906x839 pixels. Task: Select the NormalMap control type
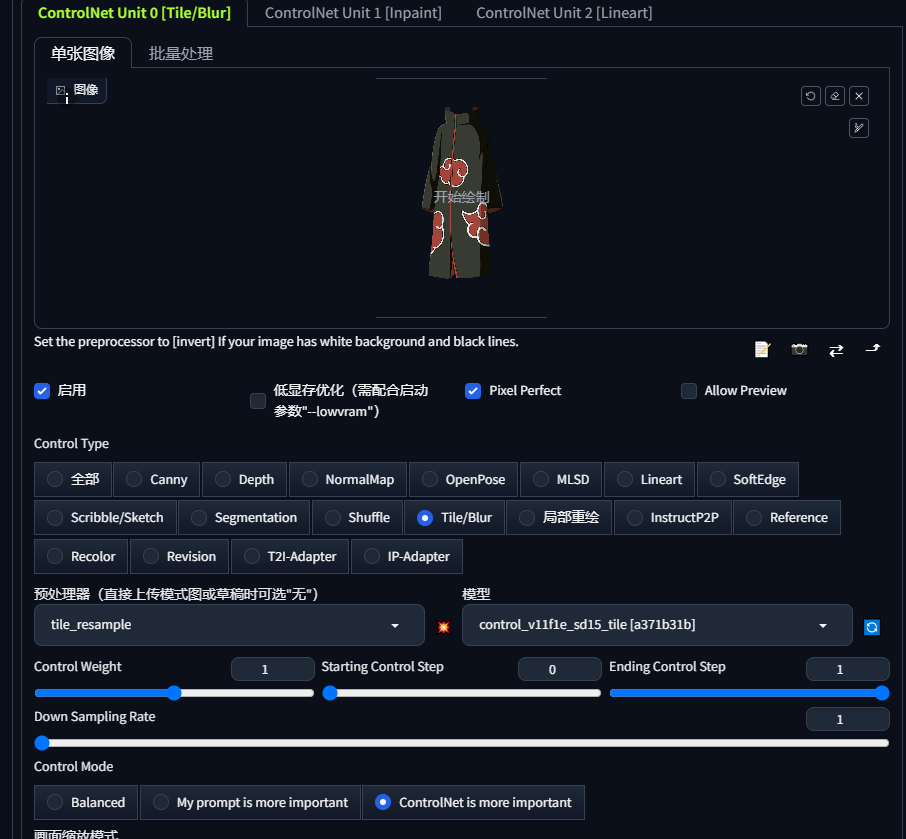click(348, 480)
